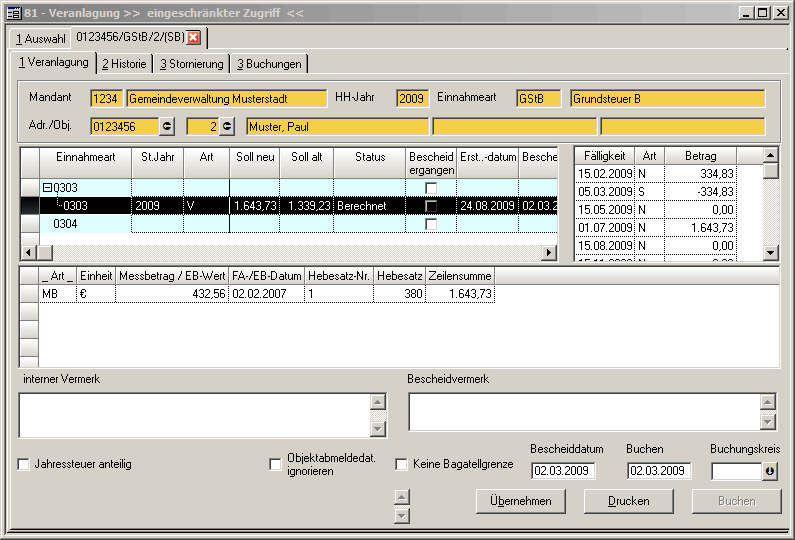Switch to the 2 Historie tab

pos(124,64)
